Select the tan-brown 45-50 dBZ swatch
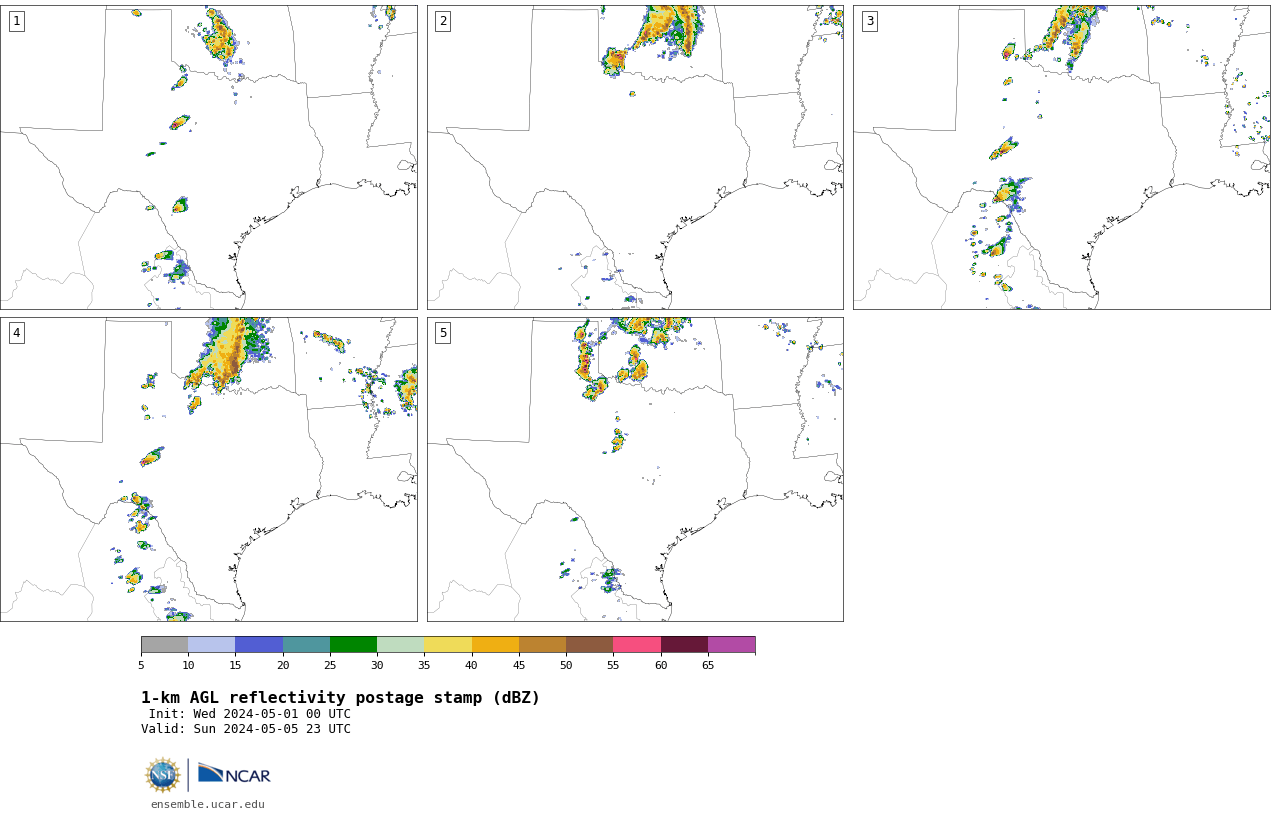 tap(542, 644)
